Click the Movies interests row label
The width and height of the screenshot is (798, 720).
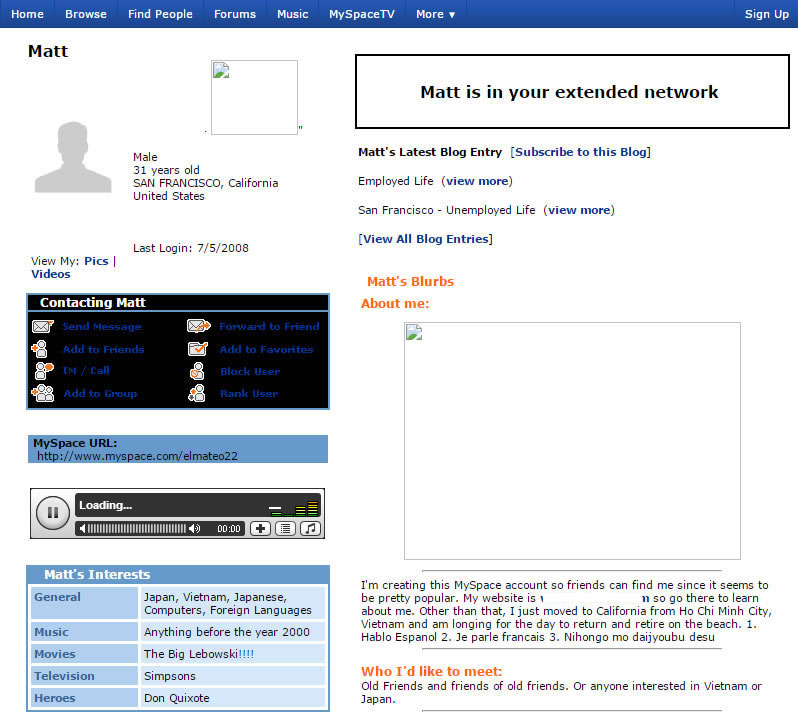(x=55, y=654)
